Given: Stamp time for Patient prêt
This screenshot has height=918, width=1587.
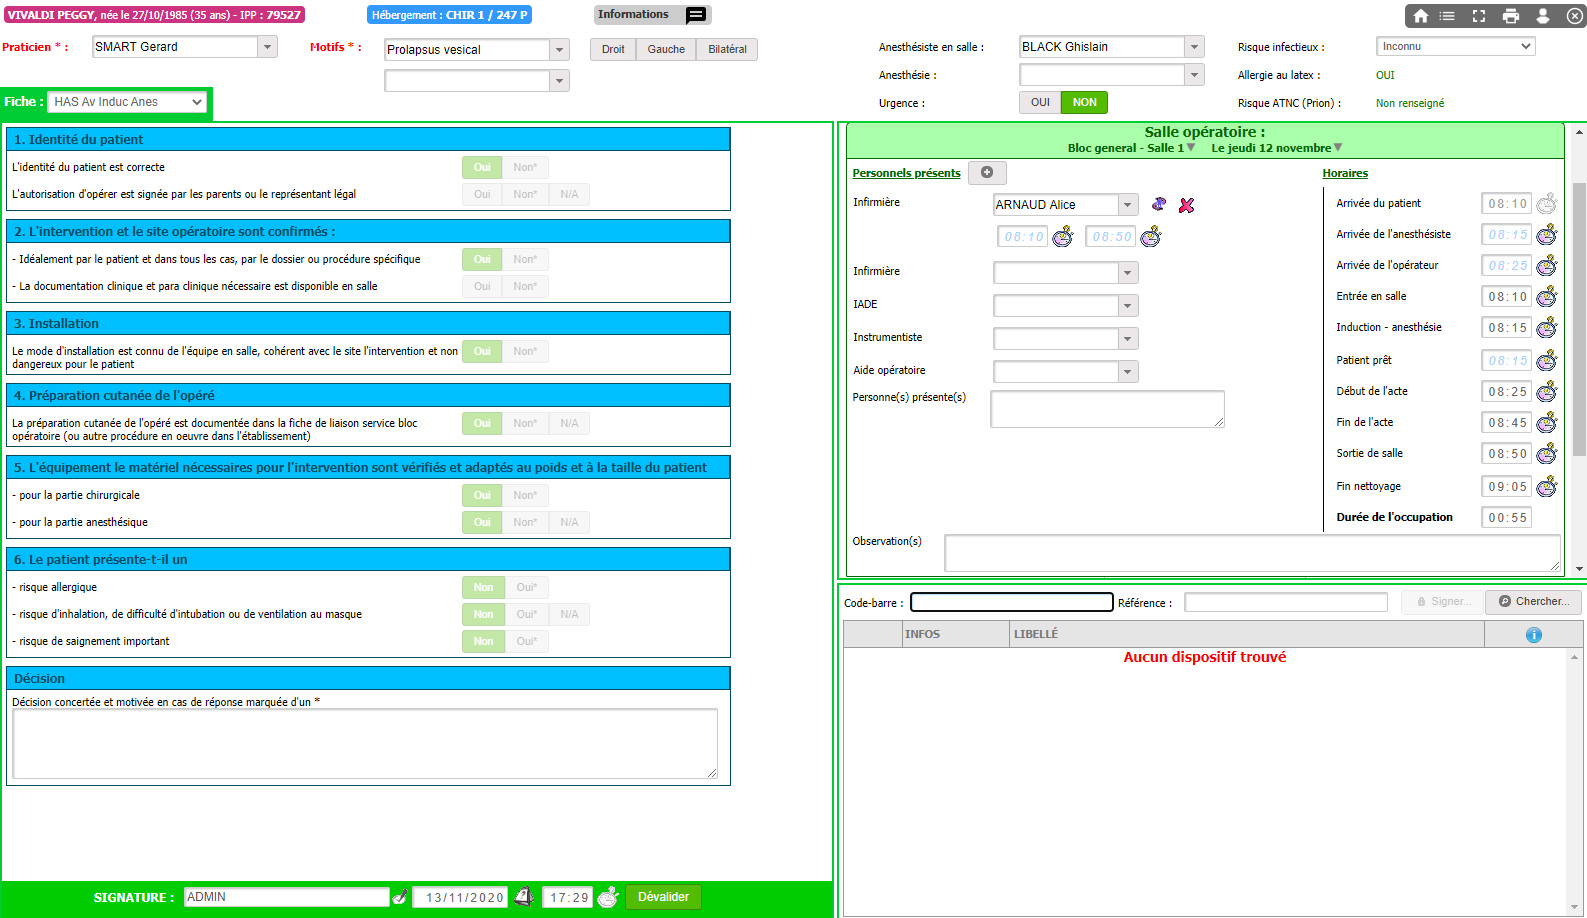Looking at the screenshot, I should point(1547,360).
